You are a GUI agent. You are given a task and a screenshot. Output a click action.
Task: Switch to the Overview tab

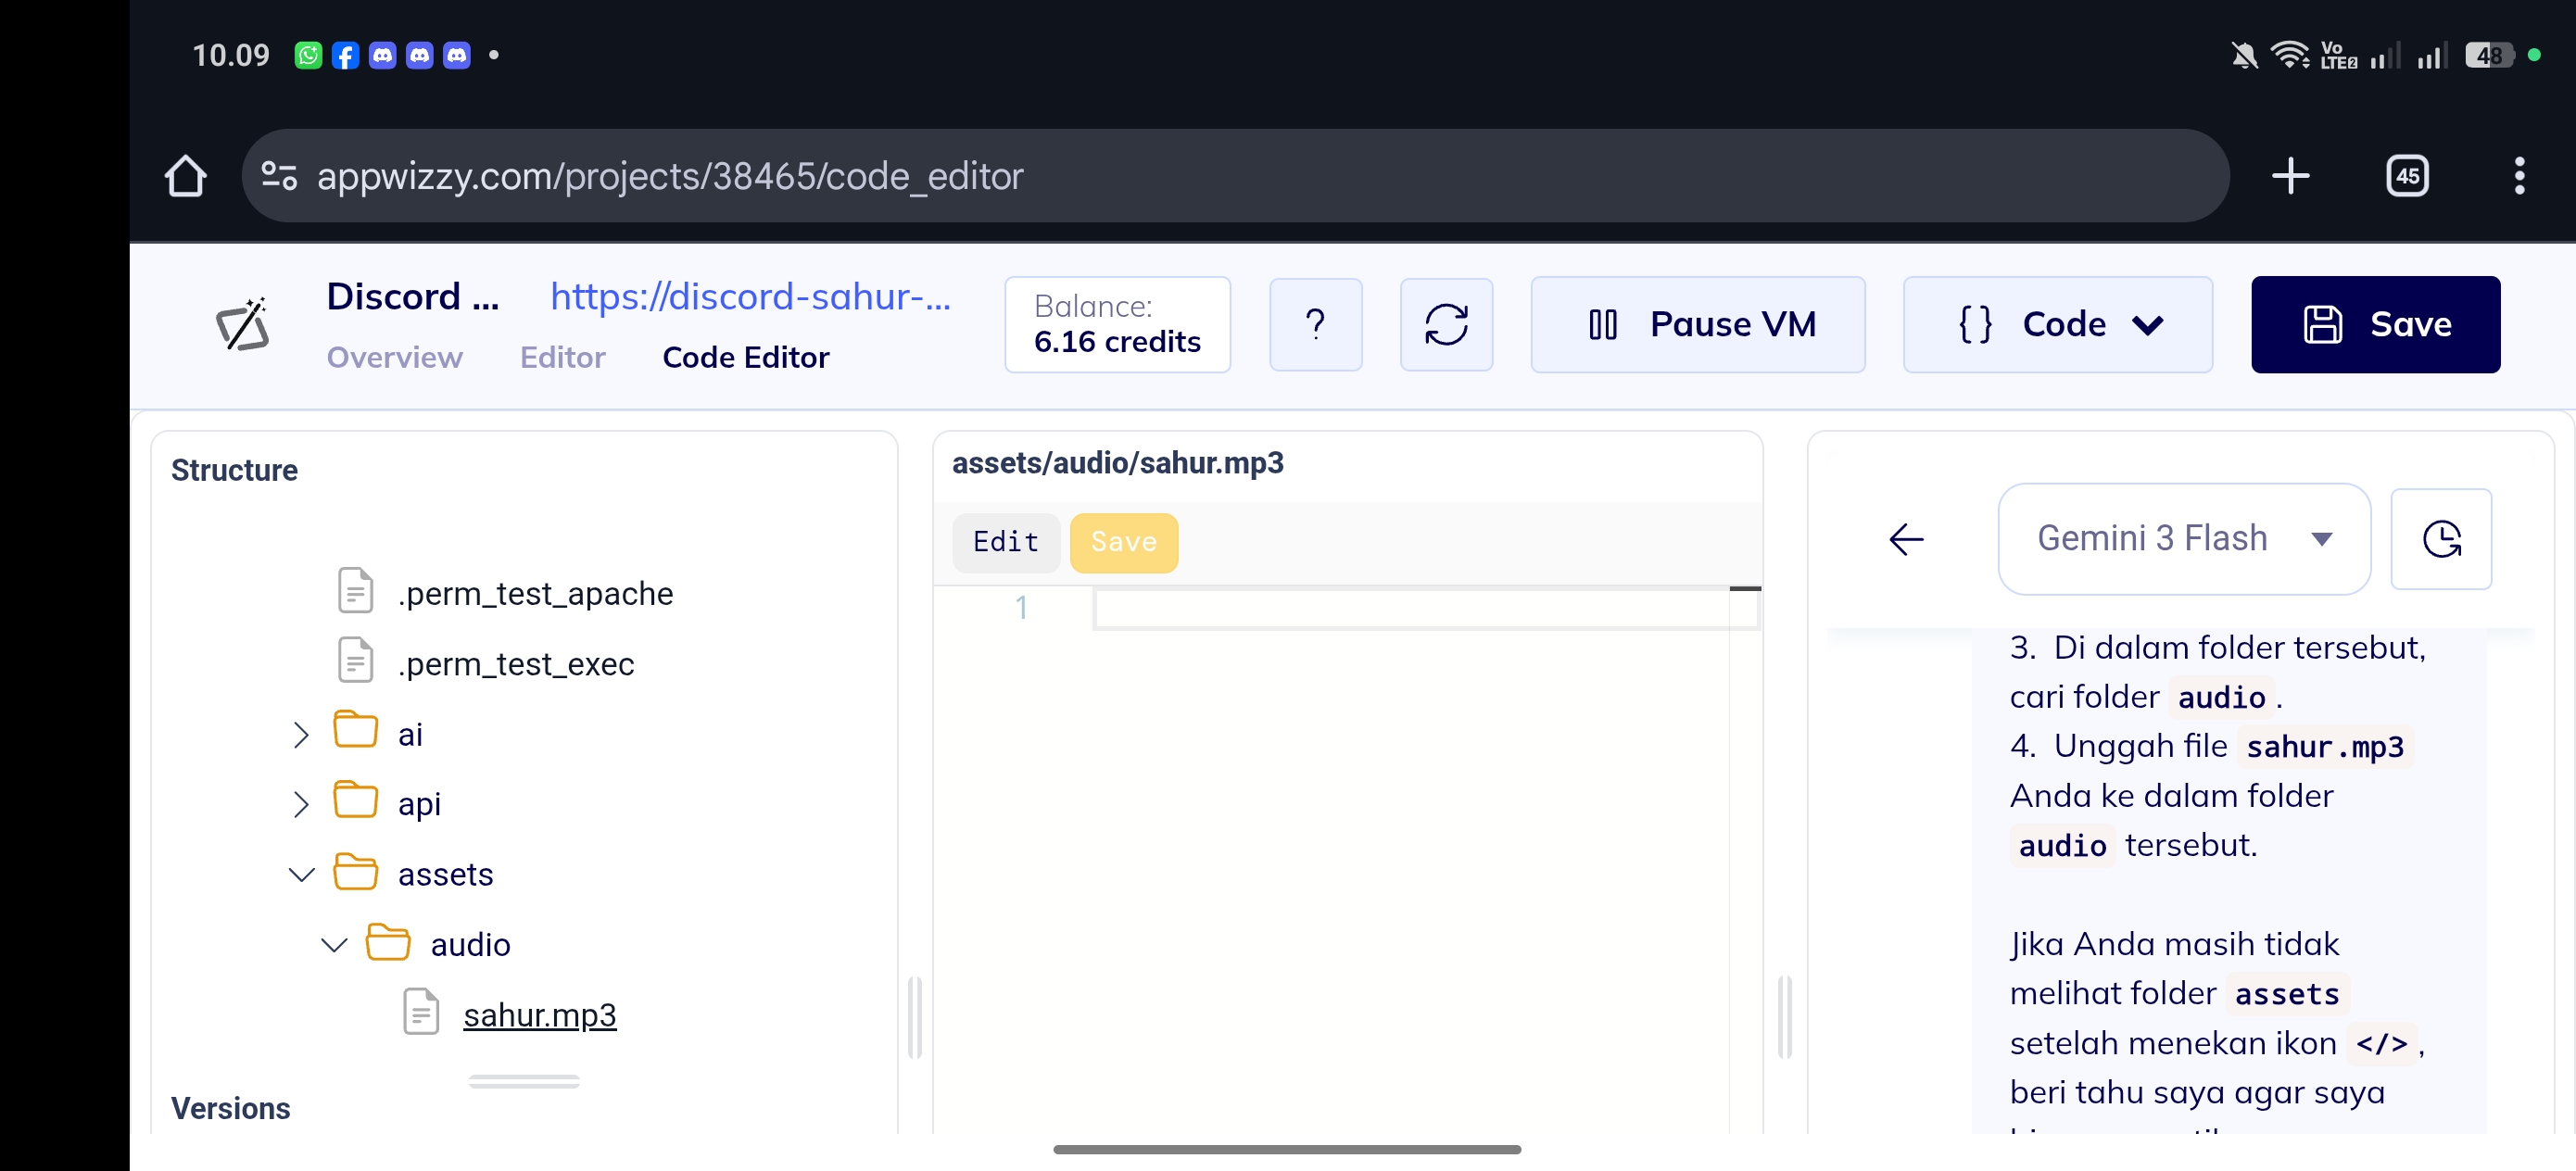(394, 357)
